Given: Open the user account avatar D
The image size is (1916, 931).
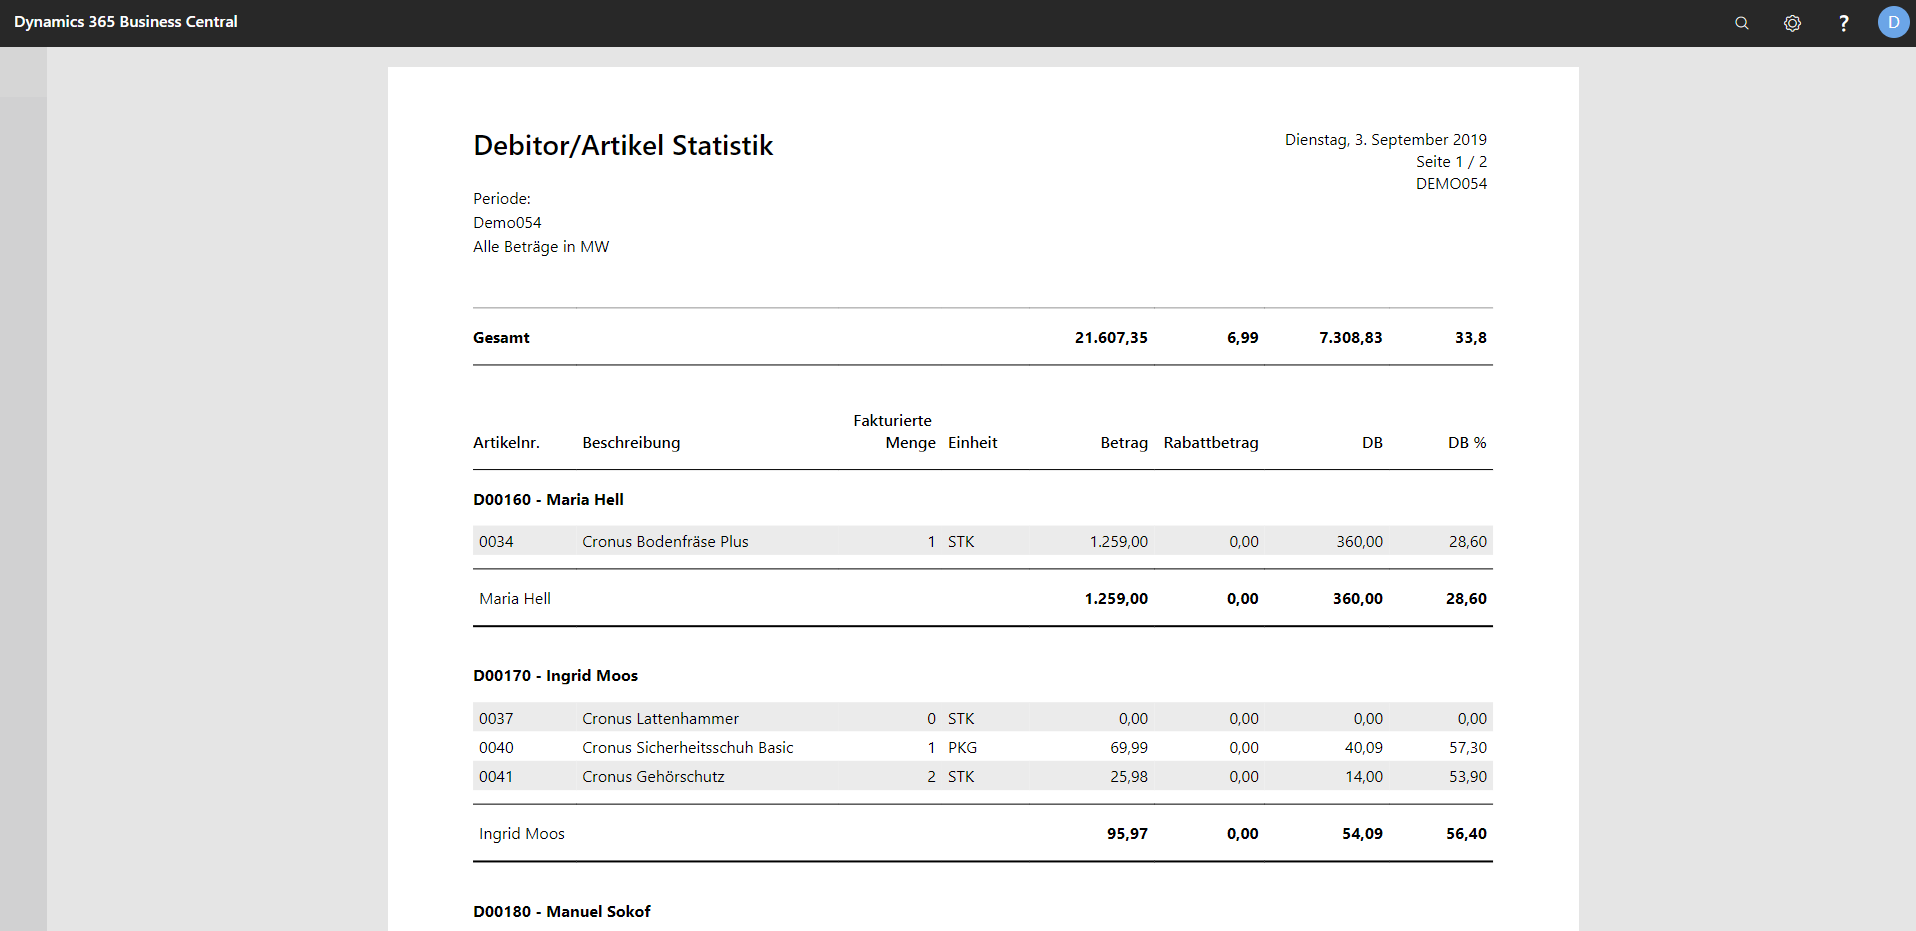Looking at the screenshot, I should tap(1893, 22).
